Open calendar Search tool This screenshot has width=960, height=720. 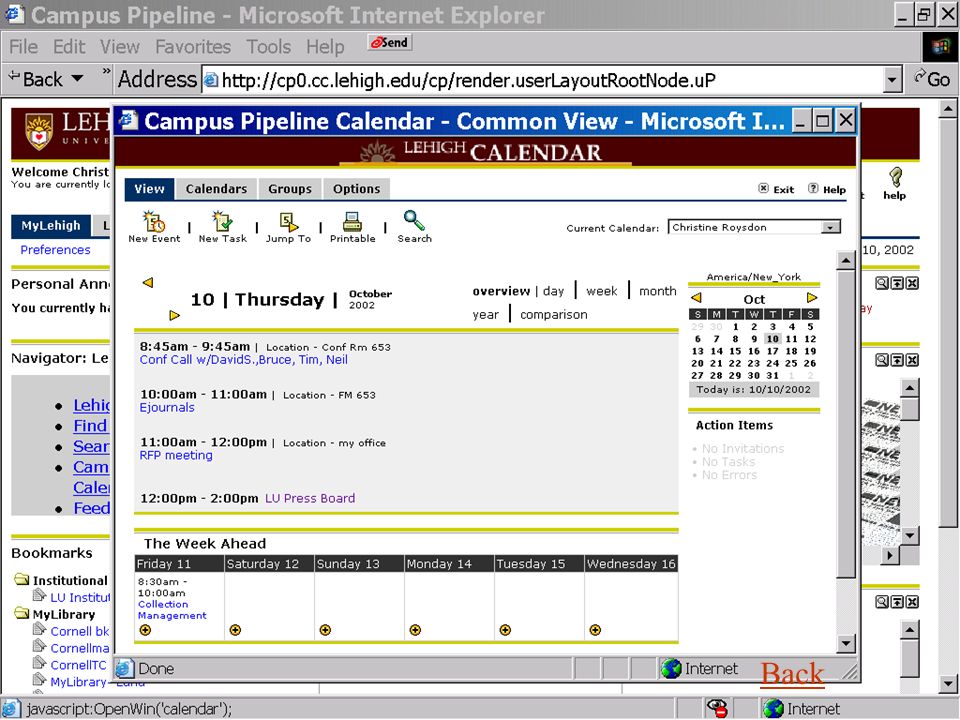click(x=414, y=227)
